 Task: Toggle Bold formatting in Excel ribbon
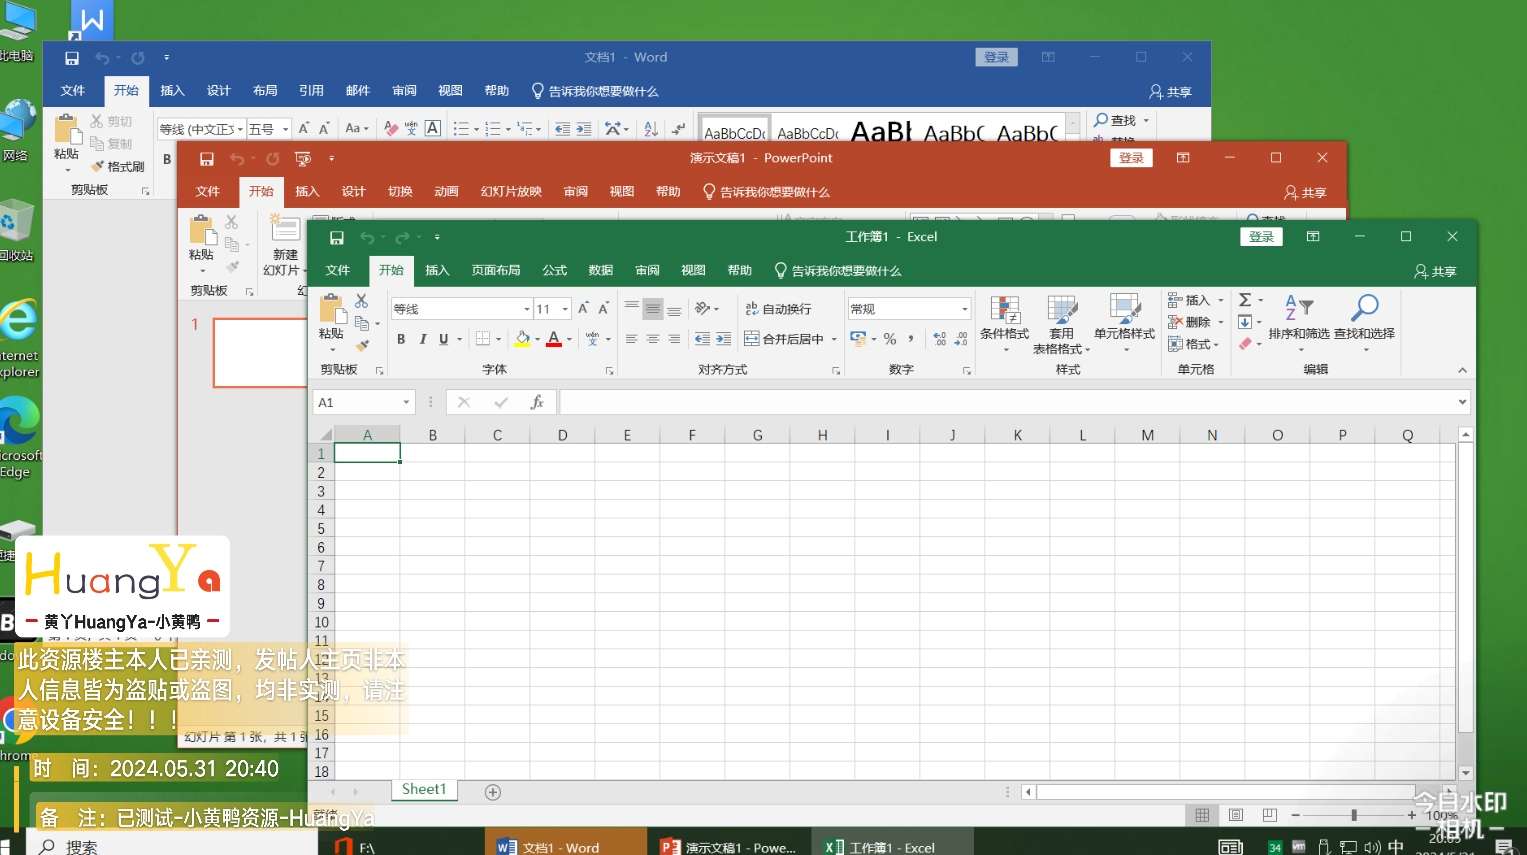tap(401, 339)
